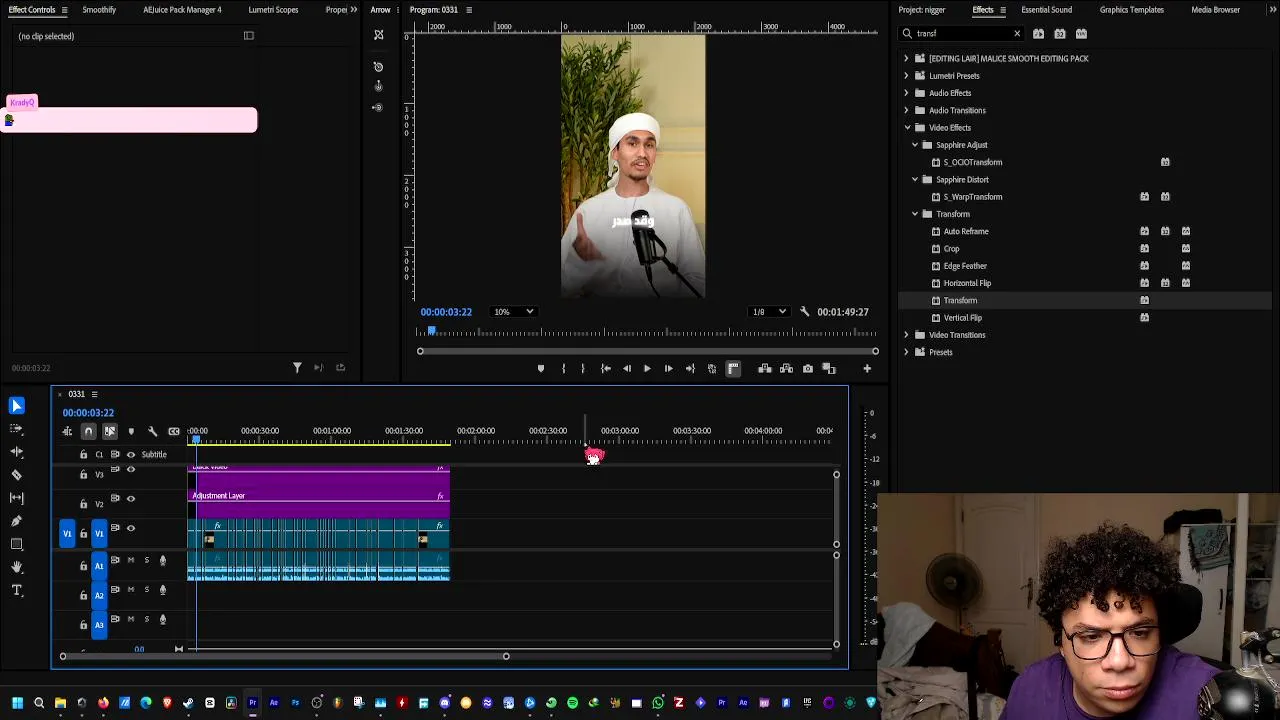Click the Extract button
The height and width of the screenshot is (720, 1280).
(x=786, y=369)
